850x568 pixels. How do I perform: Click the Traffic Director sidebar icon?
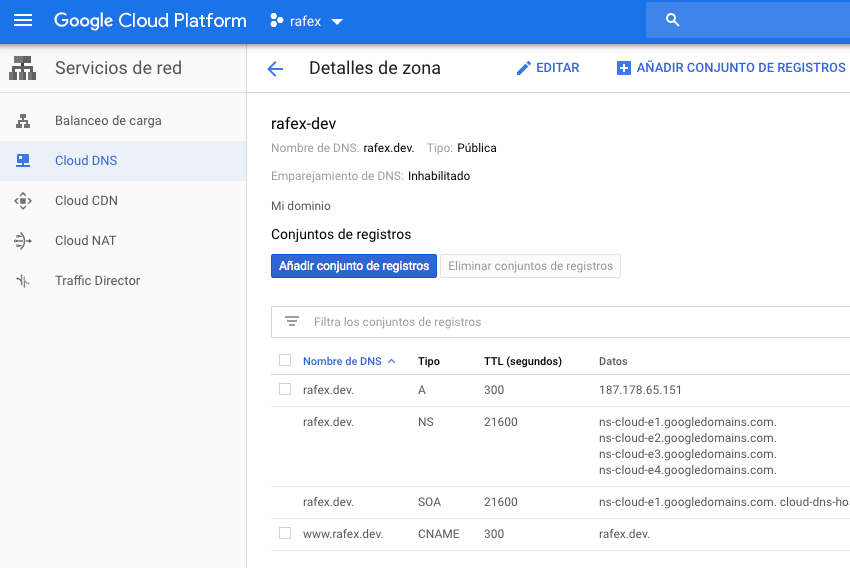(x=23, y=281)
